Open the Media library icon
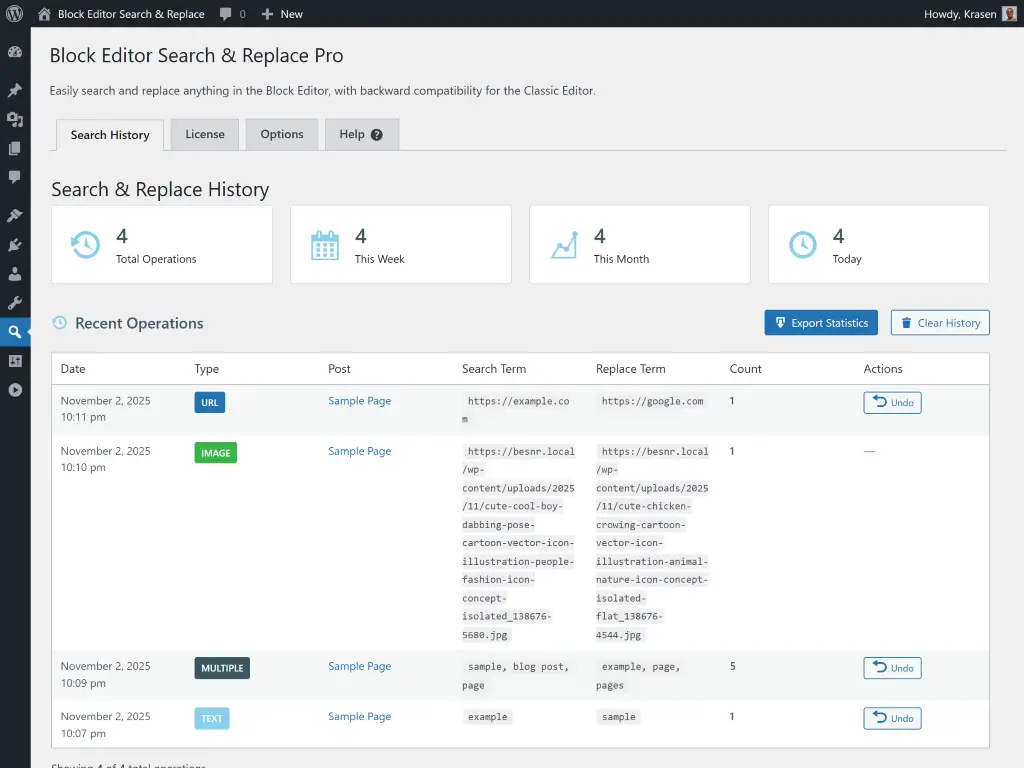 (15, 119)
